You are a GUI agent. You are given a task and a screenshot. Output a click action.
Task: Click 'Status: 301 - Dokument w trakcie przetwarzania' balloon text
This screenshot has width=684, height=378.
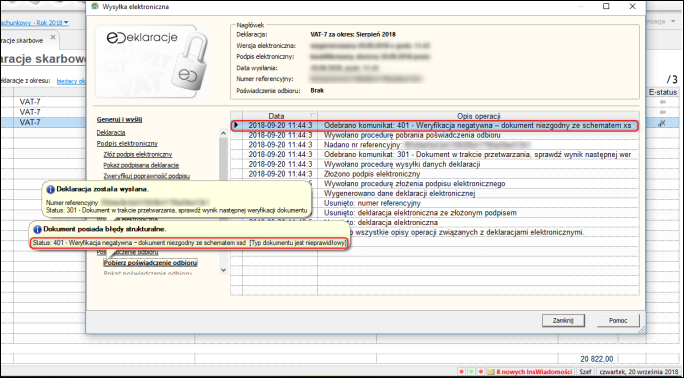click(177, 210)
